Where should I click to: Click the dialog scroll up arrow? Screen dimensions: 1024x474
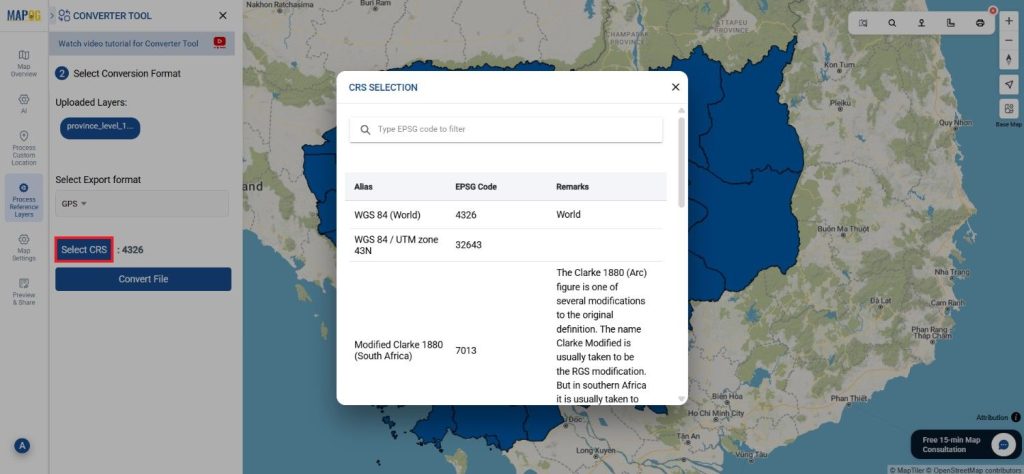tap(682, 110)
